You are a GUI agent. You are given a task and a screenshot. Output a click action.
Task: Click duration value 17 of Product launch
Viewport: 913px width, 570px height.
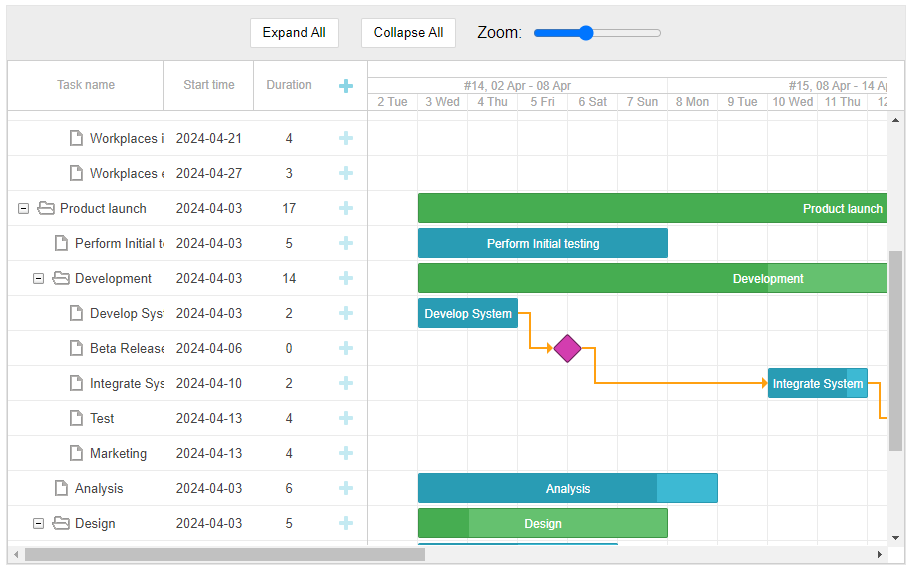coord(289,208)
